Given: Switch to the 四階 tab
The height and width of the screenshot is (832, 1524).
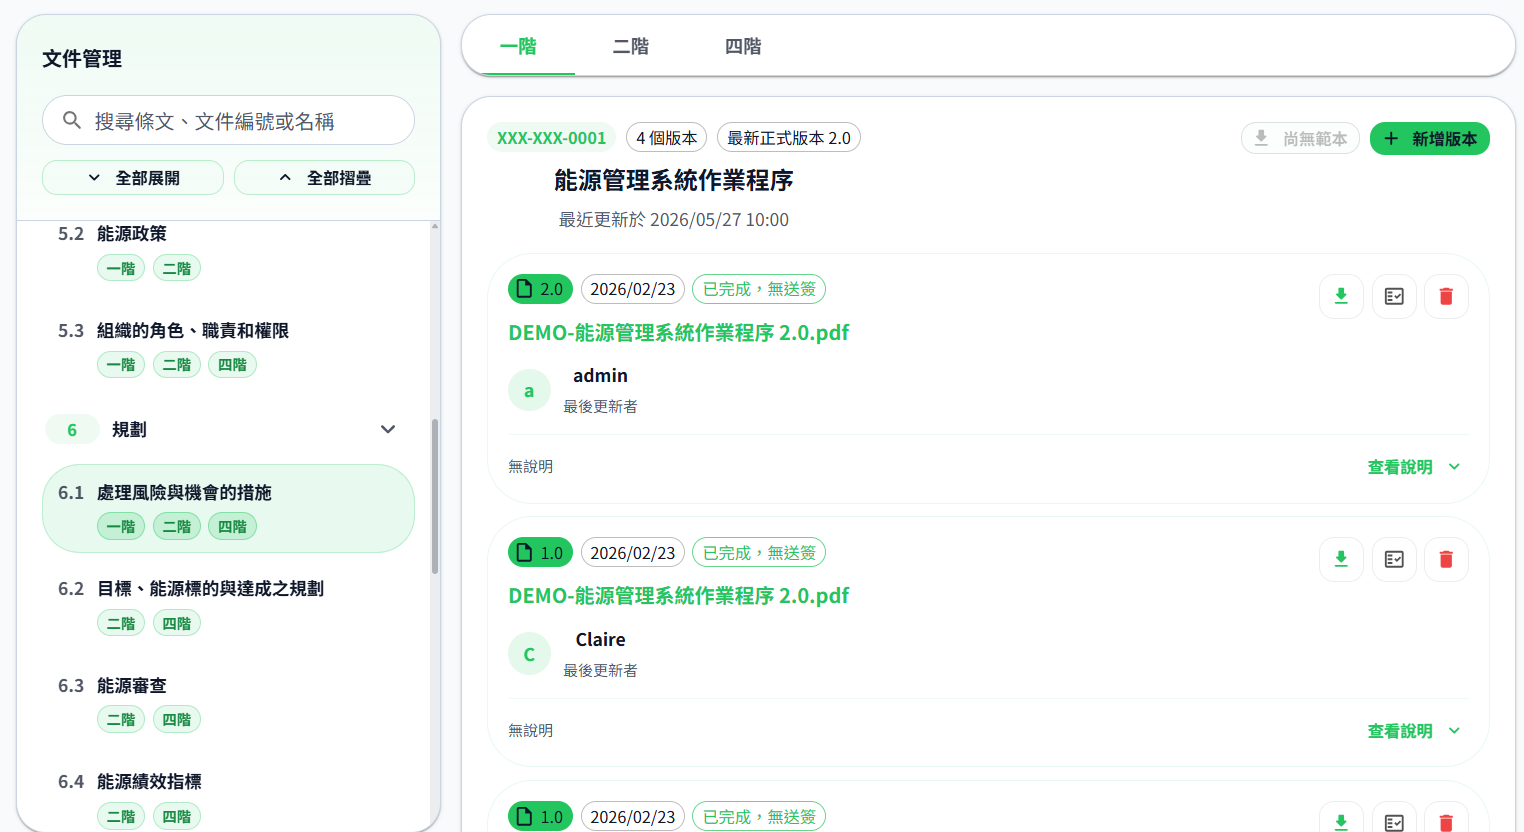Looking at the screenshot, I should coord(743,46).
